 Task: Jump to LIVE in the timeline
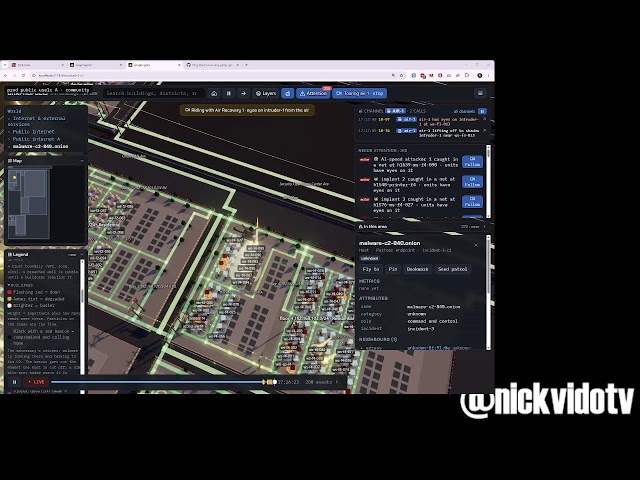click(36, 382)
